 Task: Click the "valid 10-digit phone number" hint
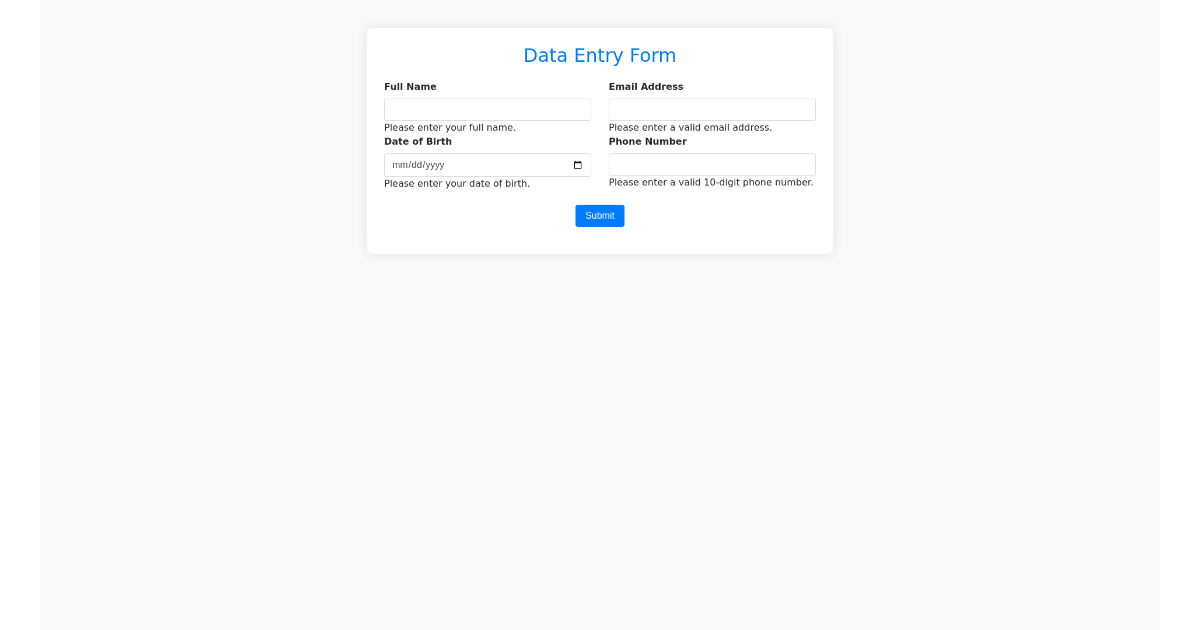coord(711,183)
